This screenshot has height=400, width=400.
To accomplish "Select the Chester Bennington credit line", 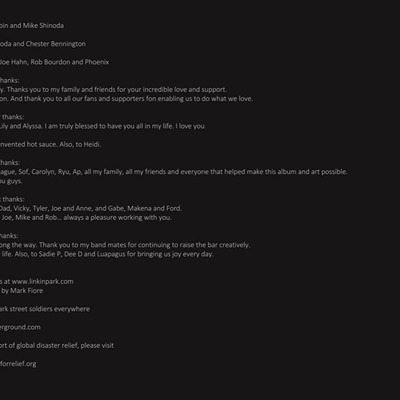I will coord(43,44).
